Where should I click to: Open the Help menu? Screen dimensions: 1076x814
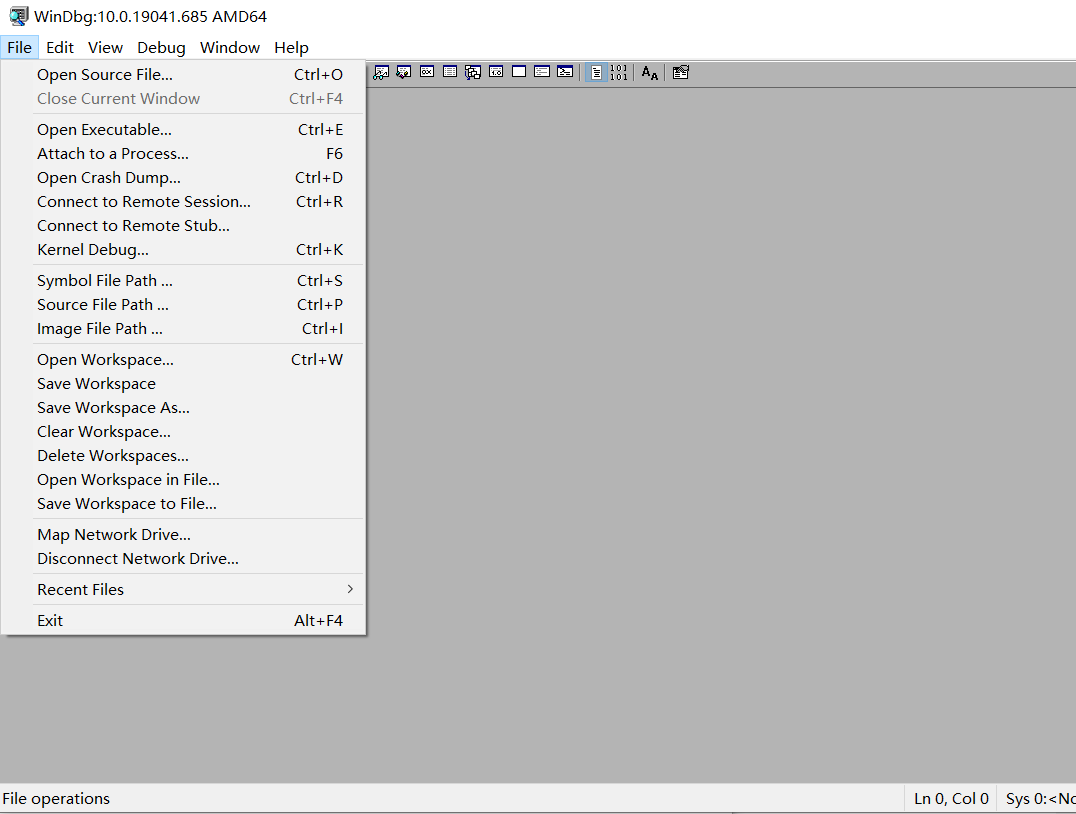[x=292, y=47]
